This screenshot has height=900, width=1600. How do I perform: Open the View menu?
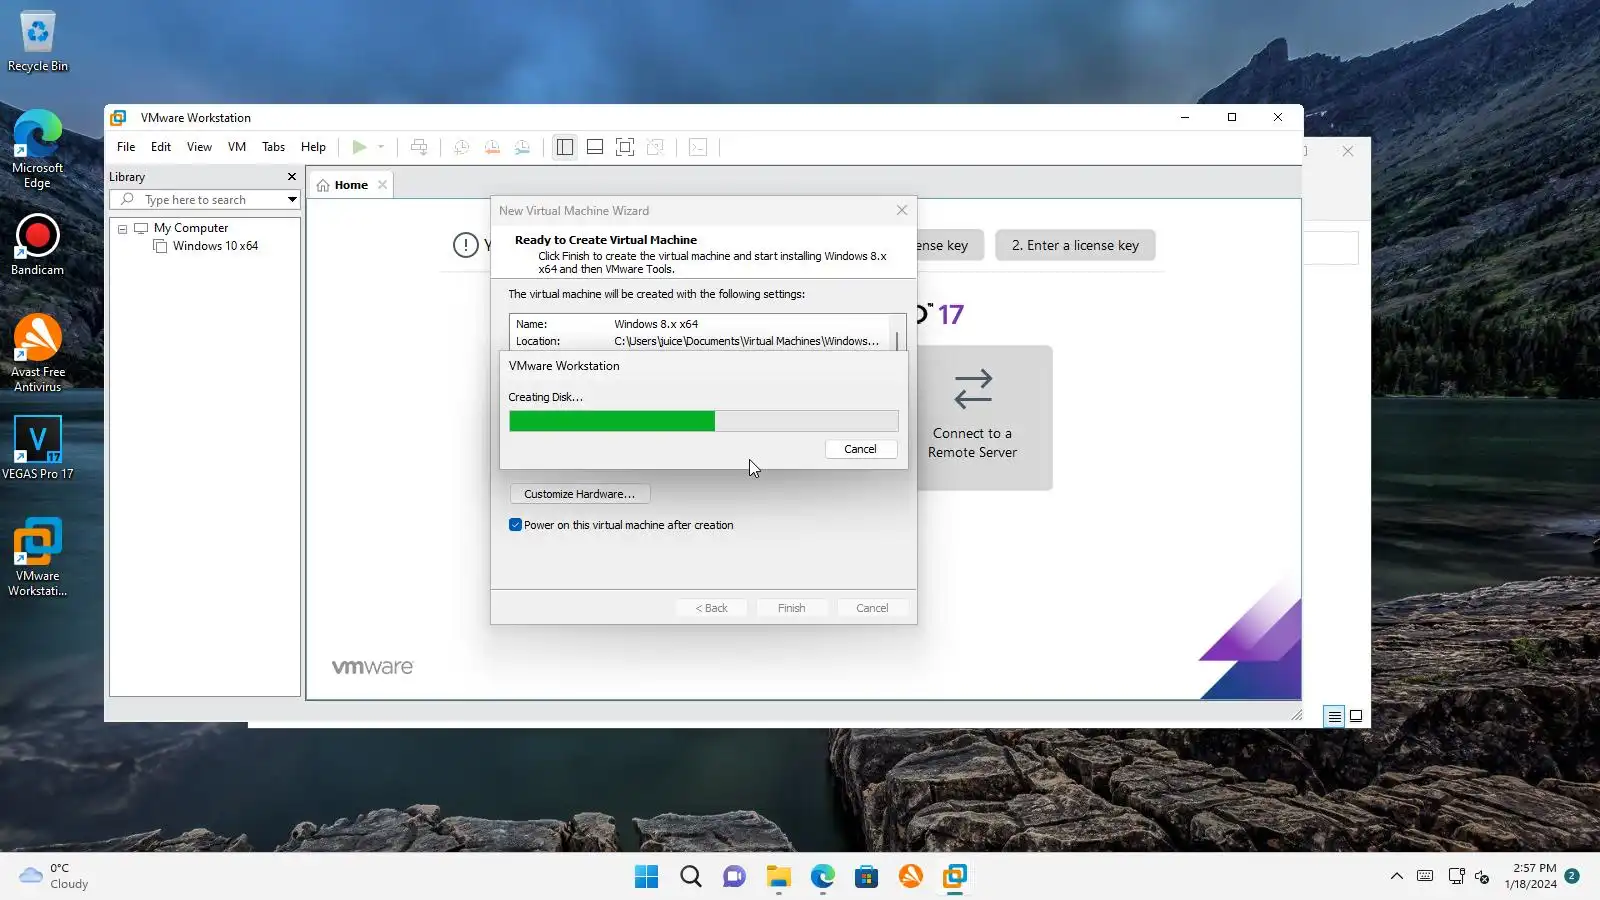(x=199, y=147)
